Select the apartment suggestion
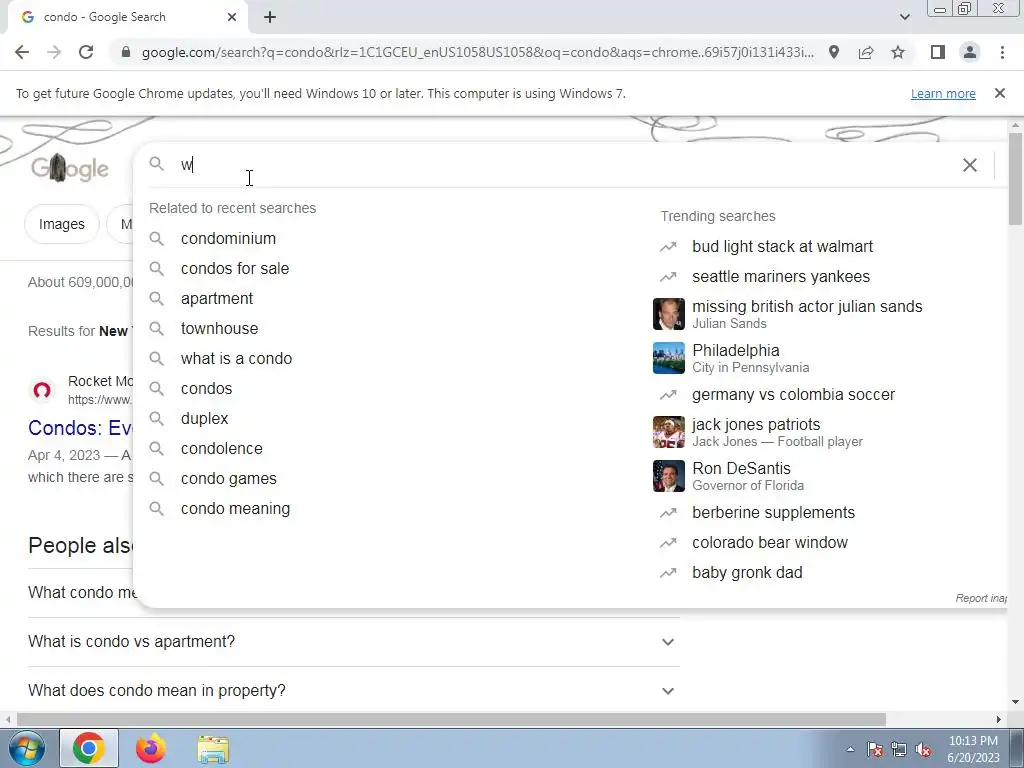This screenshot has height=768, width=1024. point(217,298)
